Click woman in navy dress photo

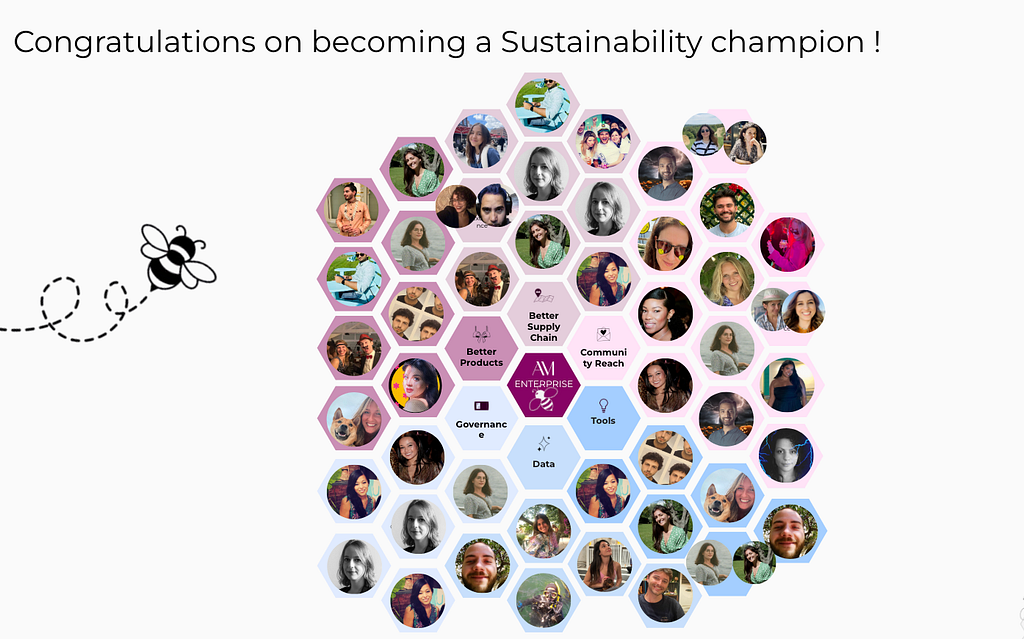click(x=787, y=385)
